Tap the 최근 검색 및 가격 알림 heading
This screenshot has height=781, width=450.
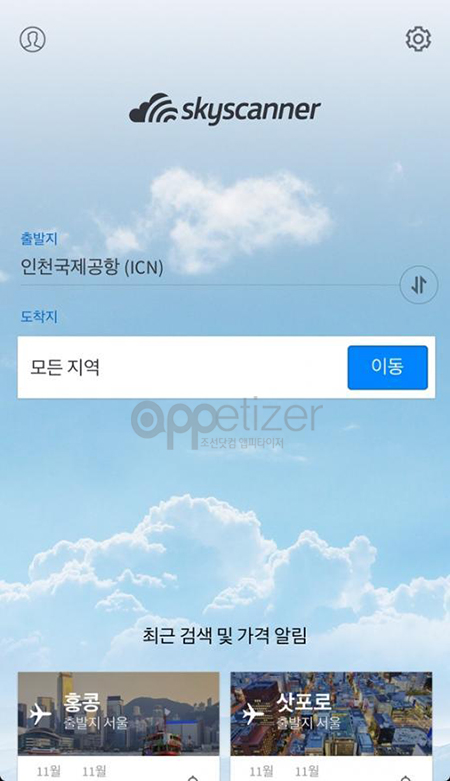point(225,636)
